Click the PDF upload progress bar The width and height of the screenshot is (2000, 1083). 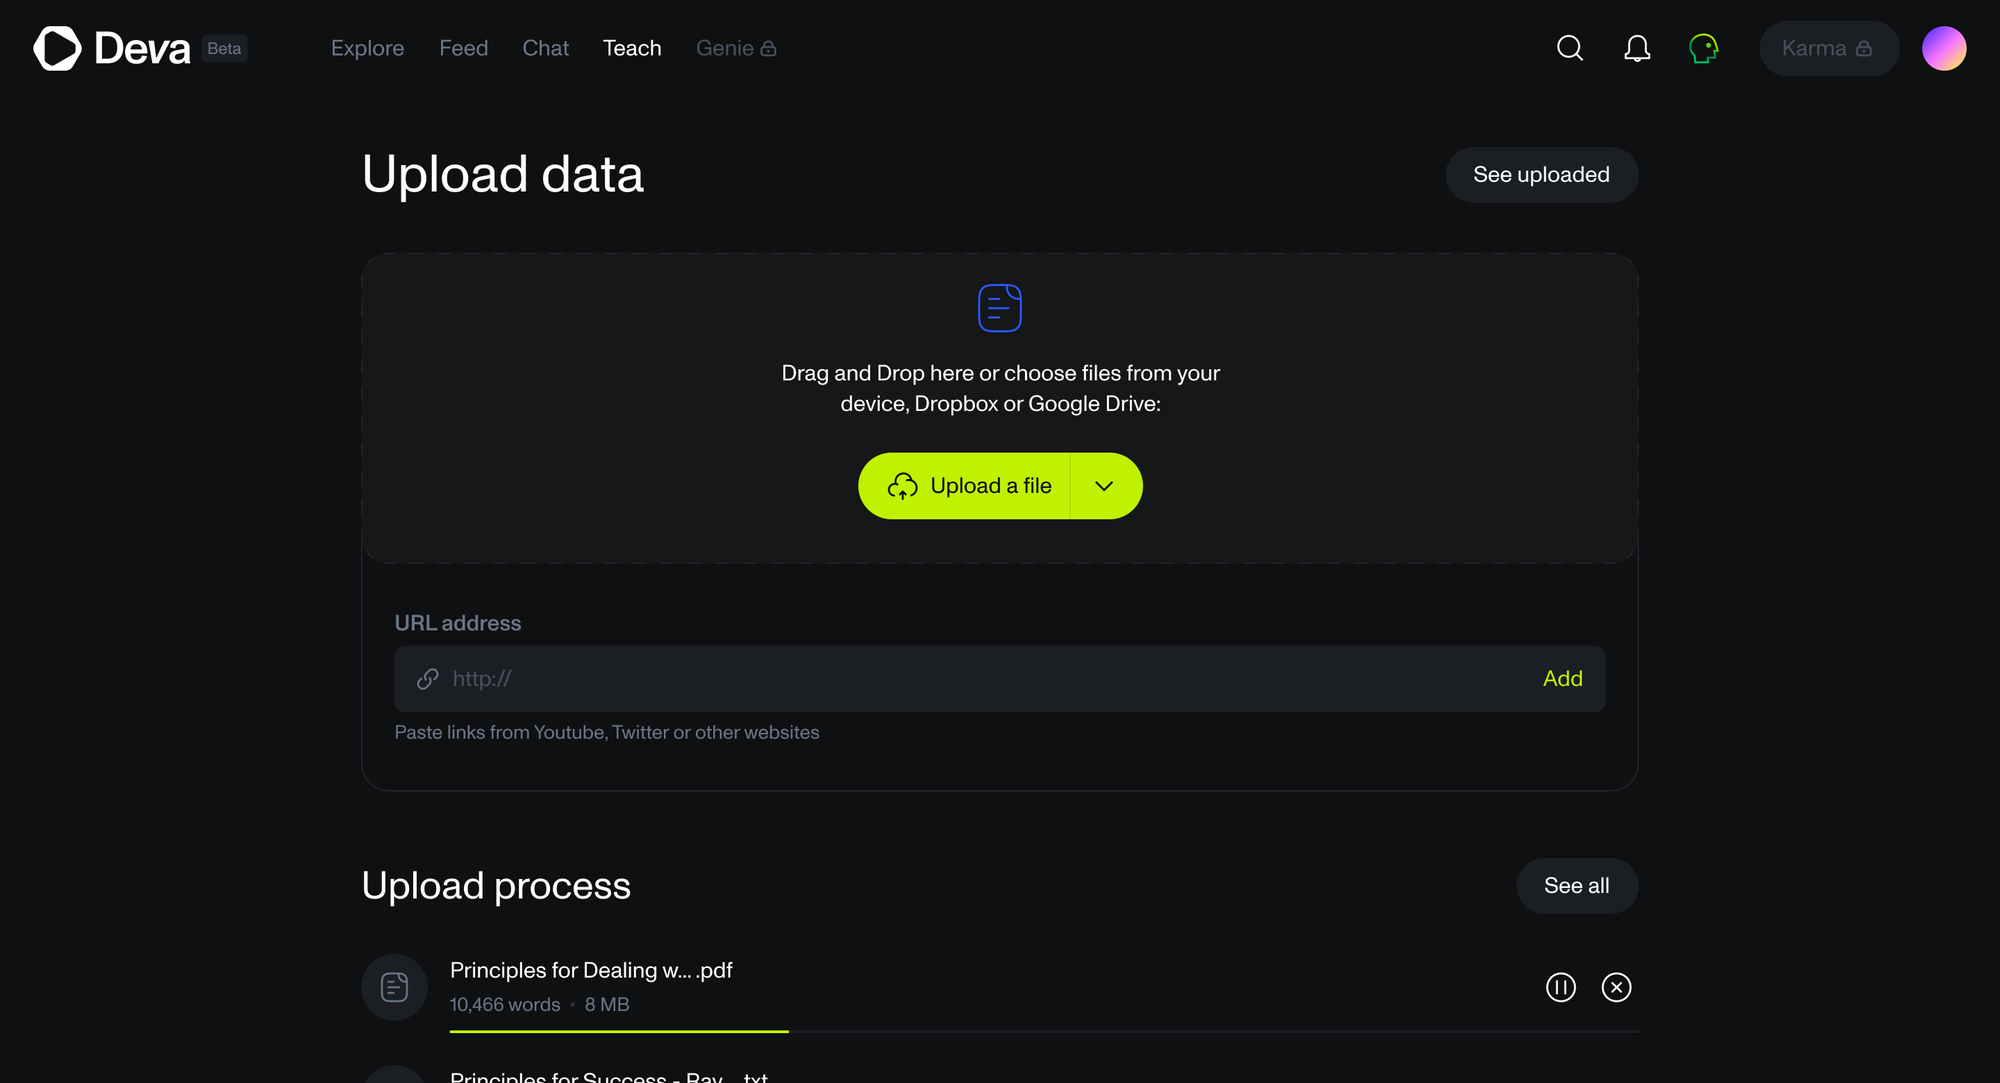point(1043,1031)
